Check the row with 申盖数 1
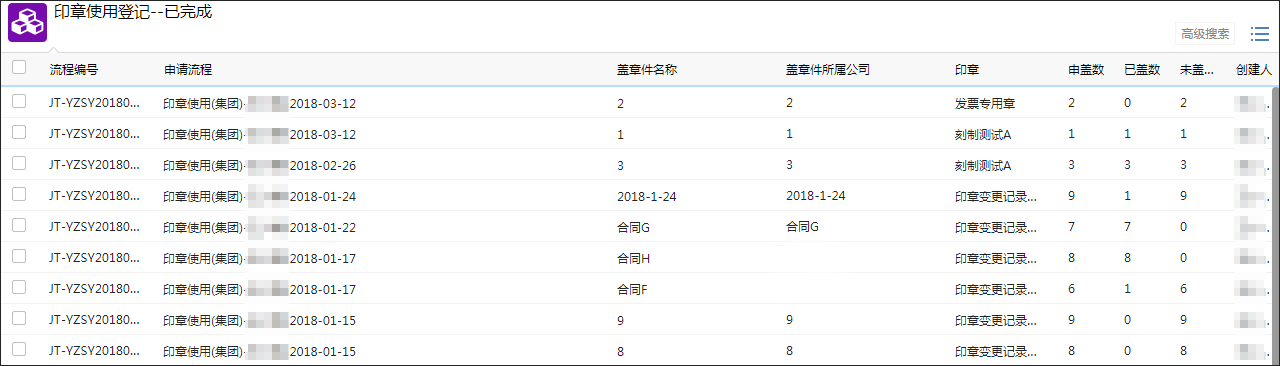This screenshot has width=1280, height=366. click(19, 133)
